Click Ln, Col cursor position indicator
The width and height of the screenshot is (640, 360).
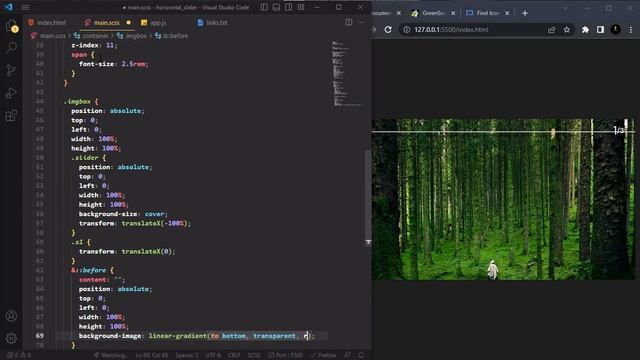coord(151,355)
